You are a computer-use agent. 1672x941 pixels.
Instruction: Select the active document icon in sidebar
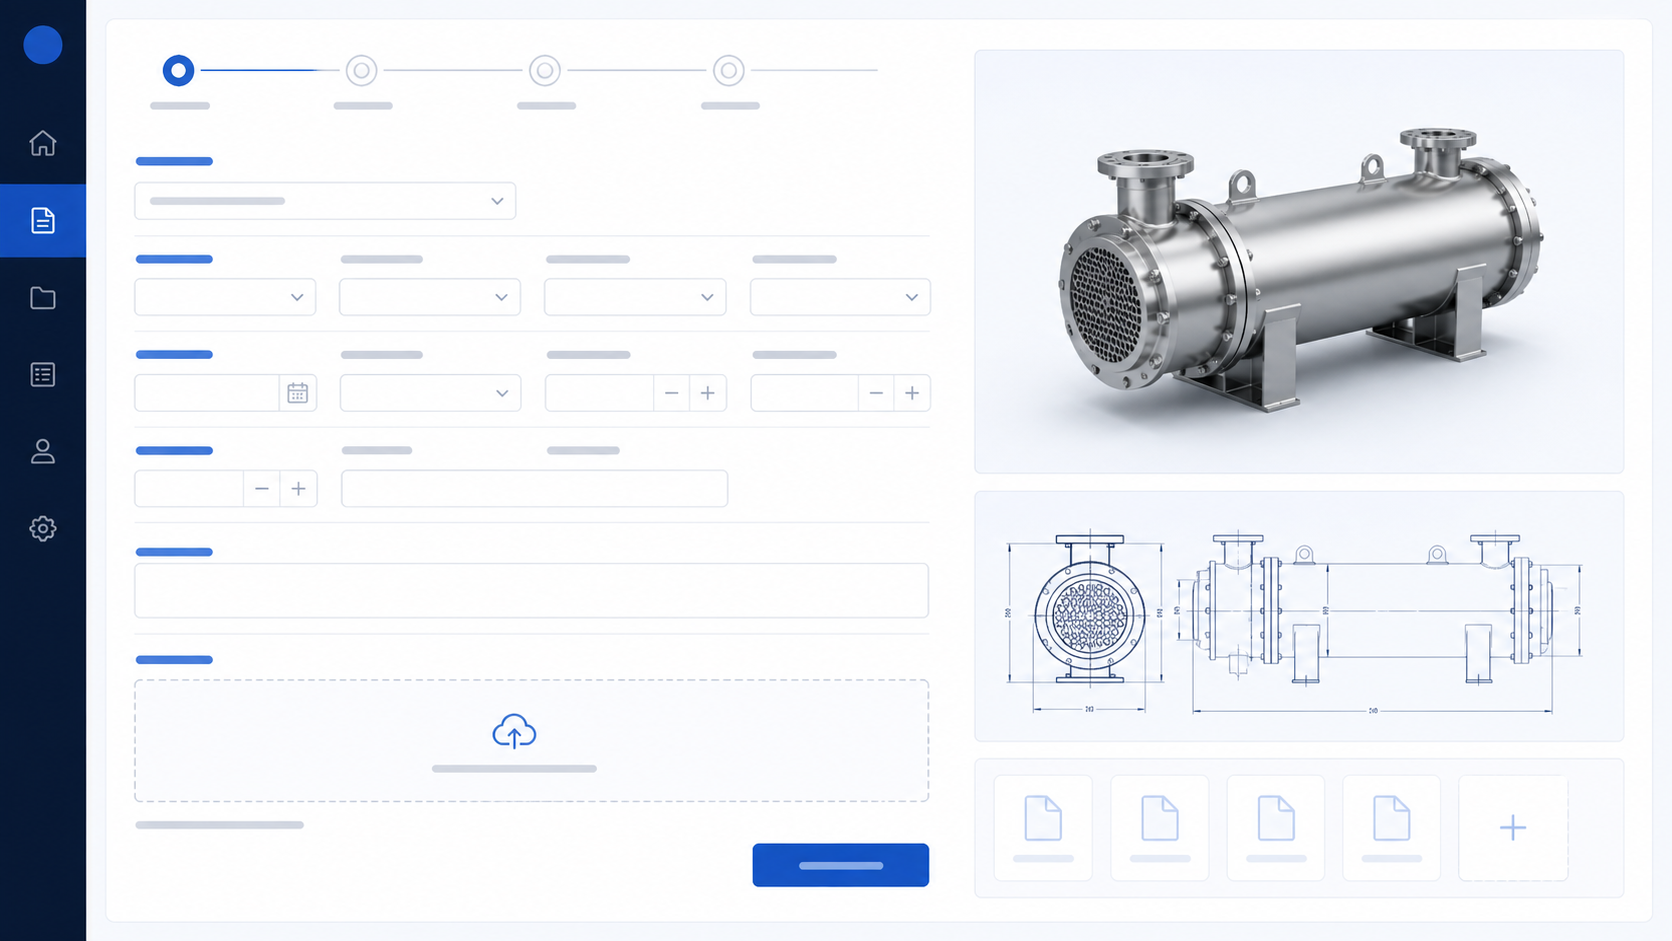(42, 220)
